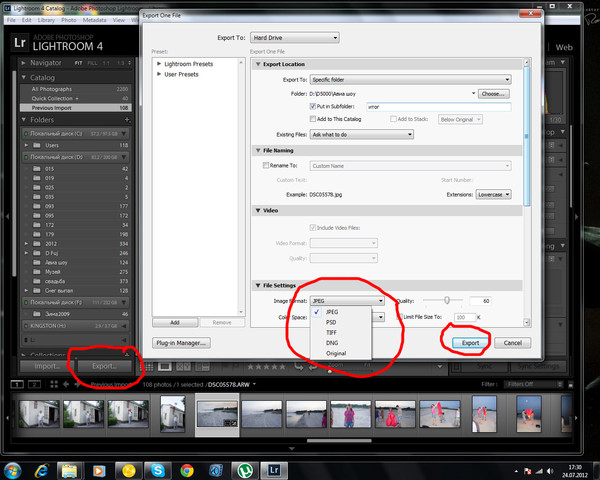
Task: Toggle Include Video Files checkbox
Action: pos(313,228)
